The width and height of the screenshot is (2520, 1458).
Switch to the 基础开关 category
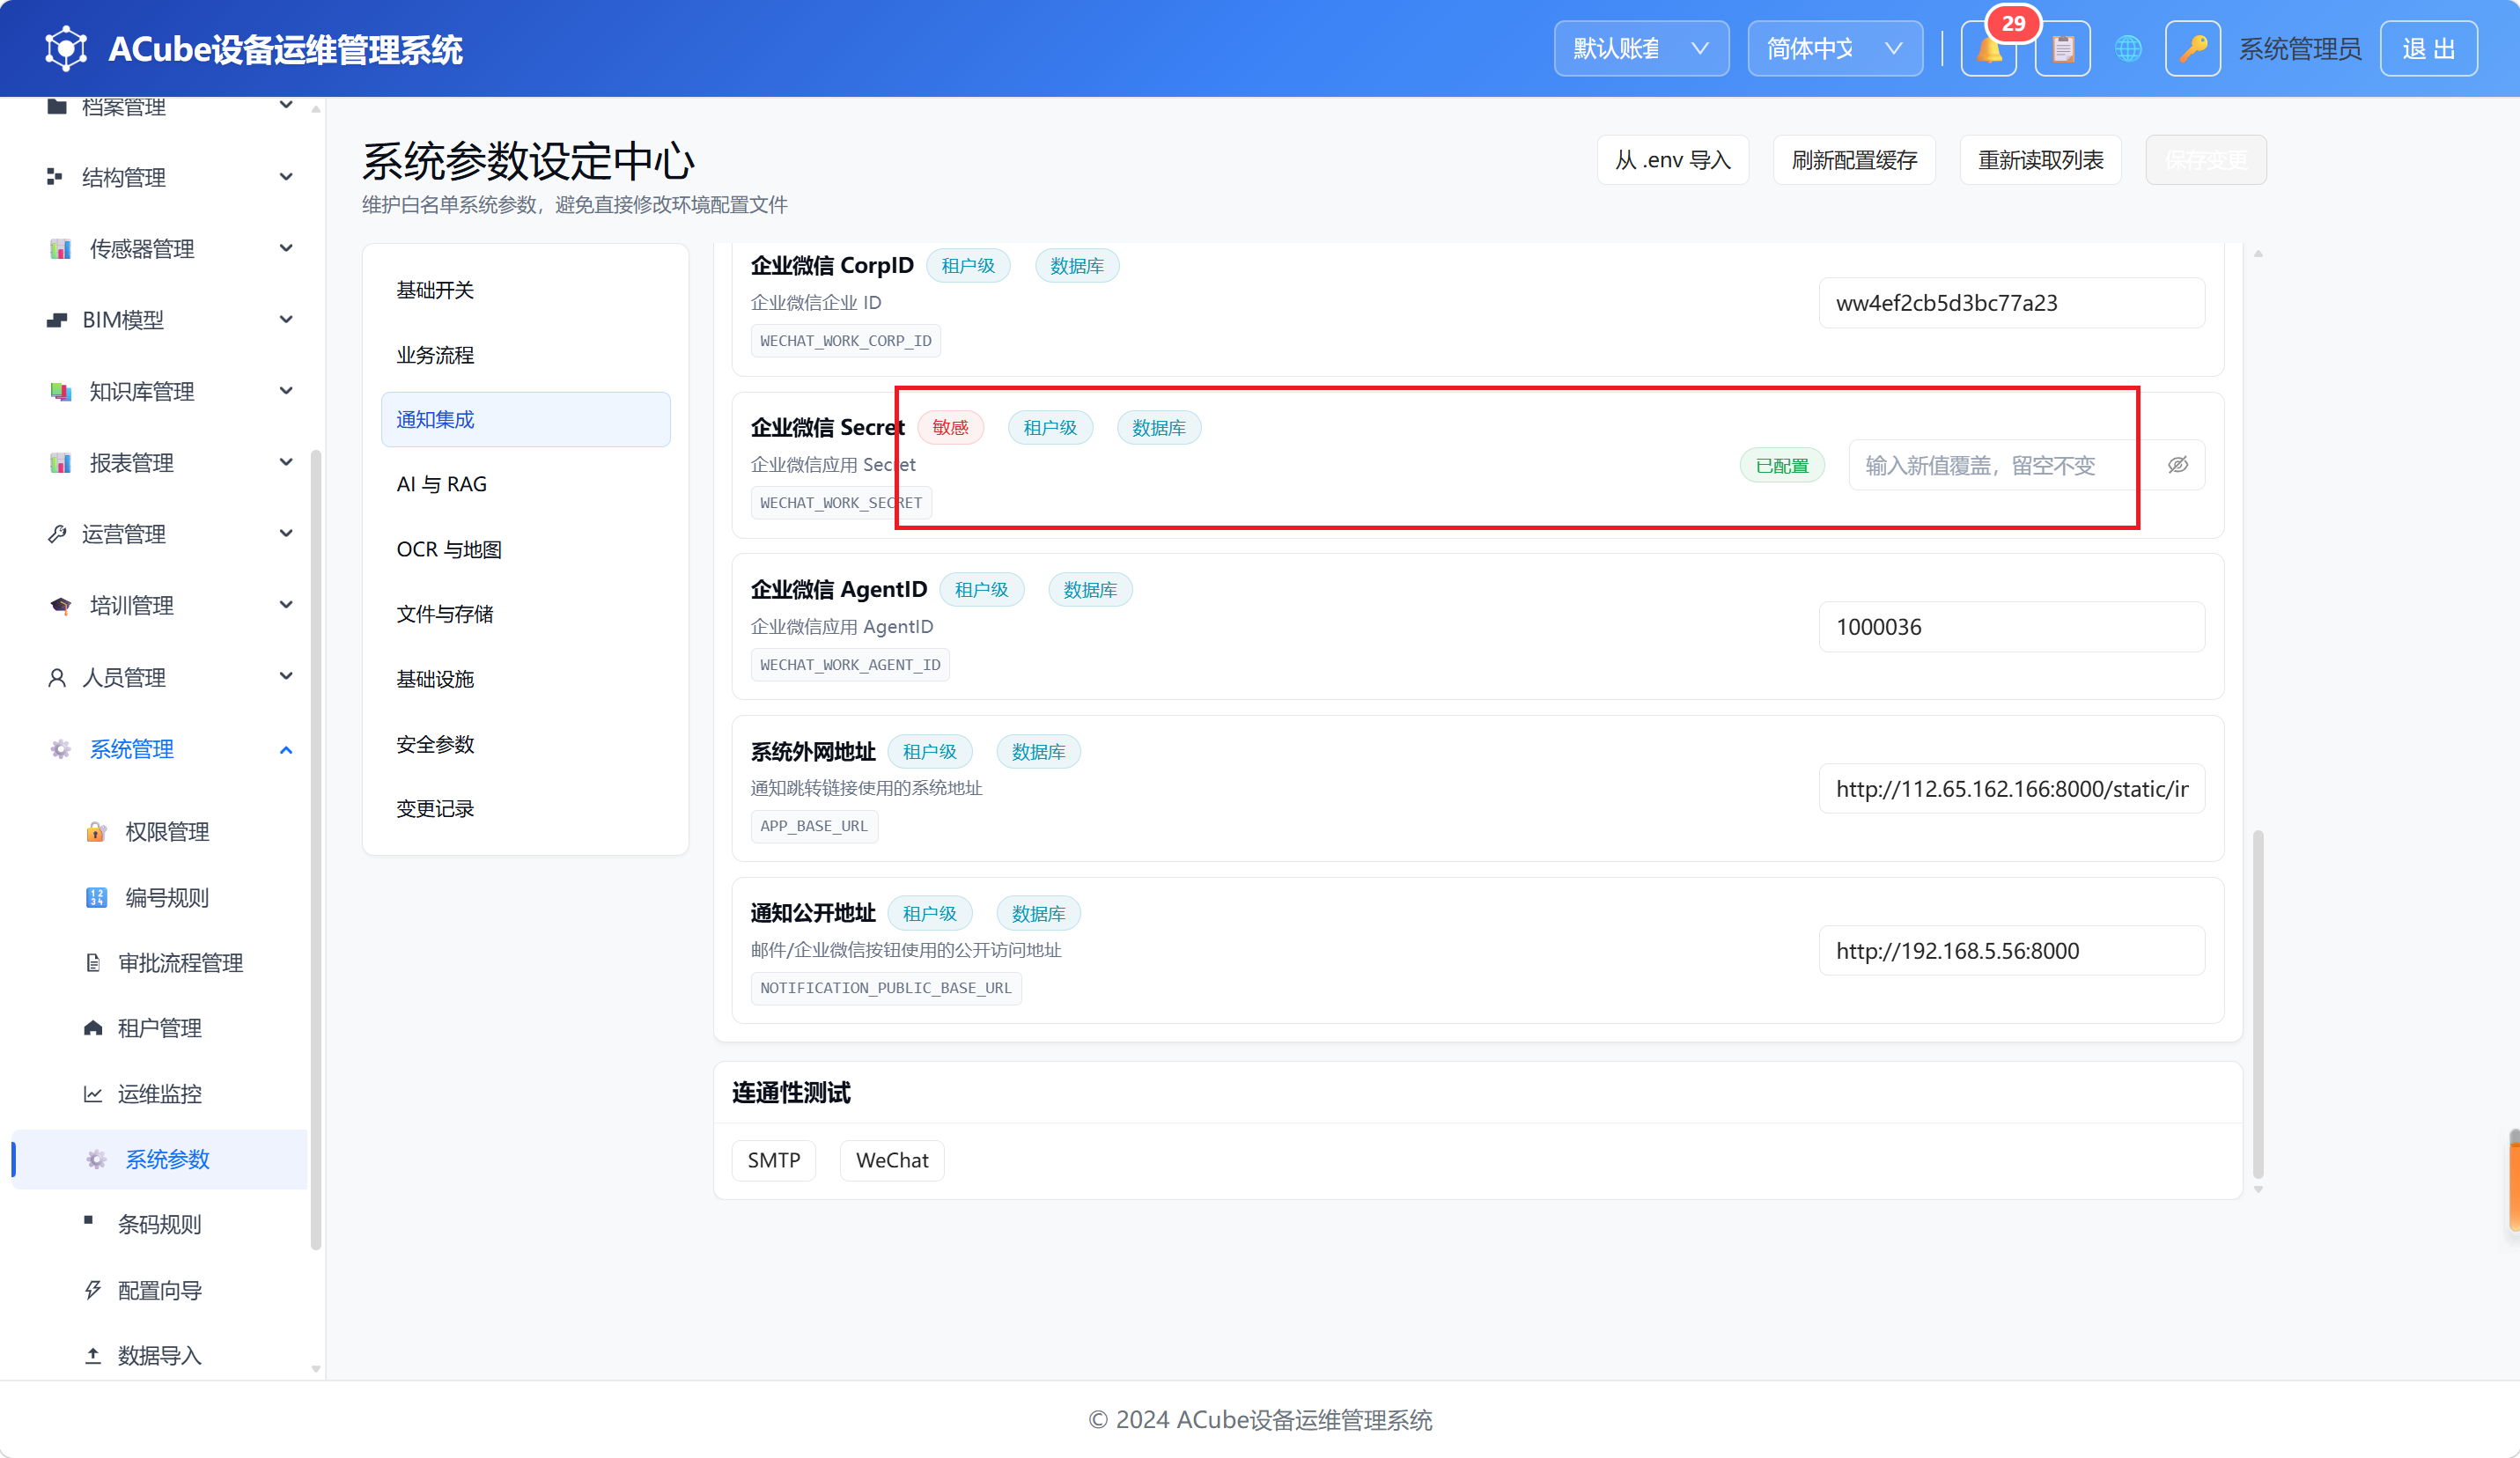(525, 290)
